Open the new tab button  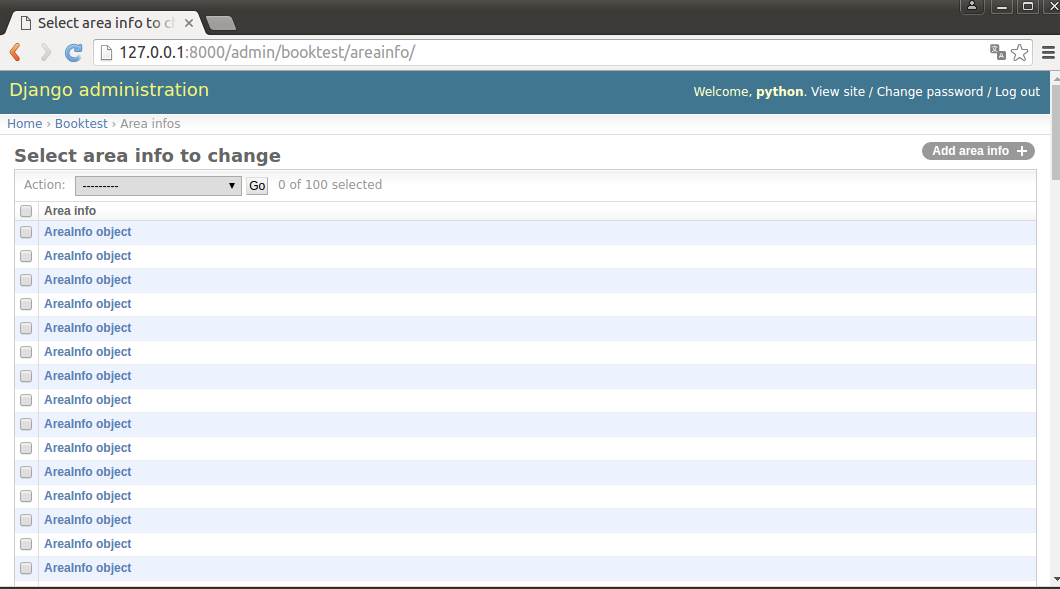point(220,23)
